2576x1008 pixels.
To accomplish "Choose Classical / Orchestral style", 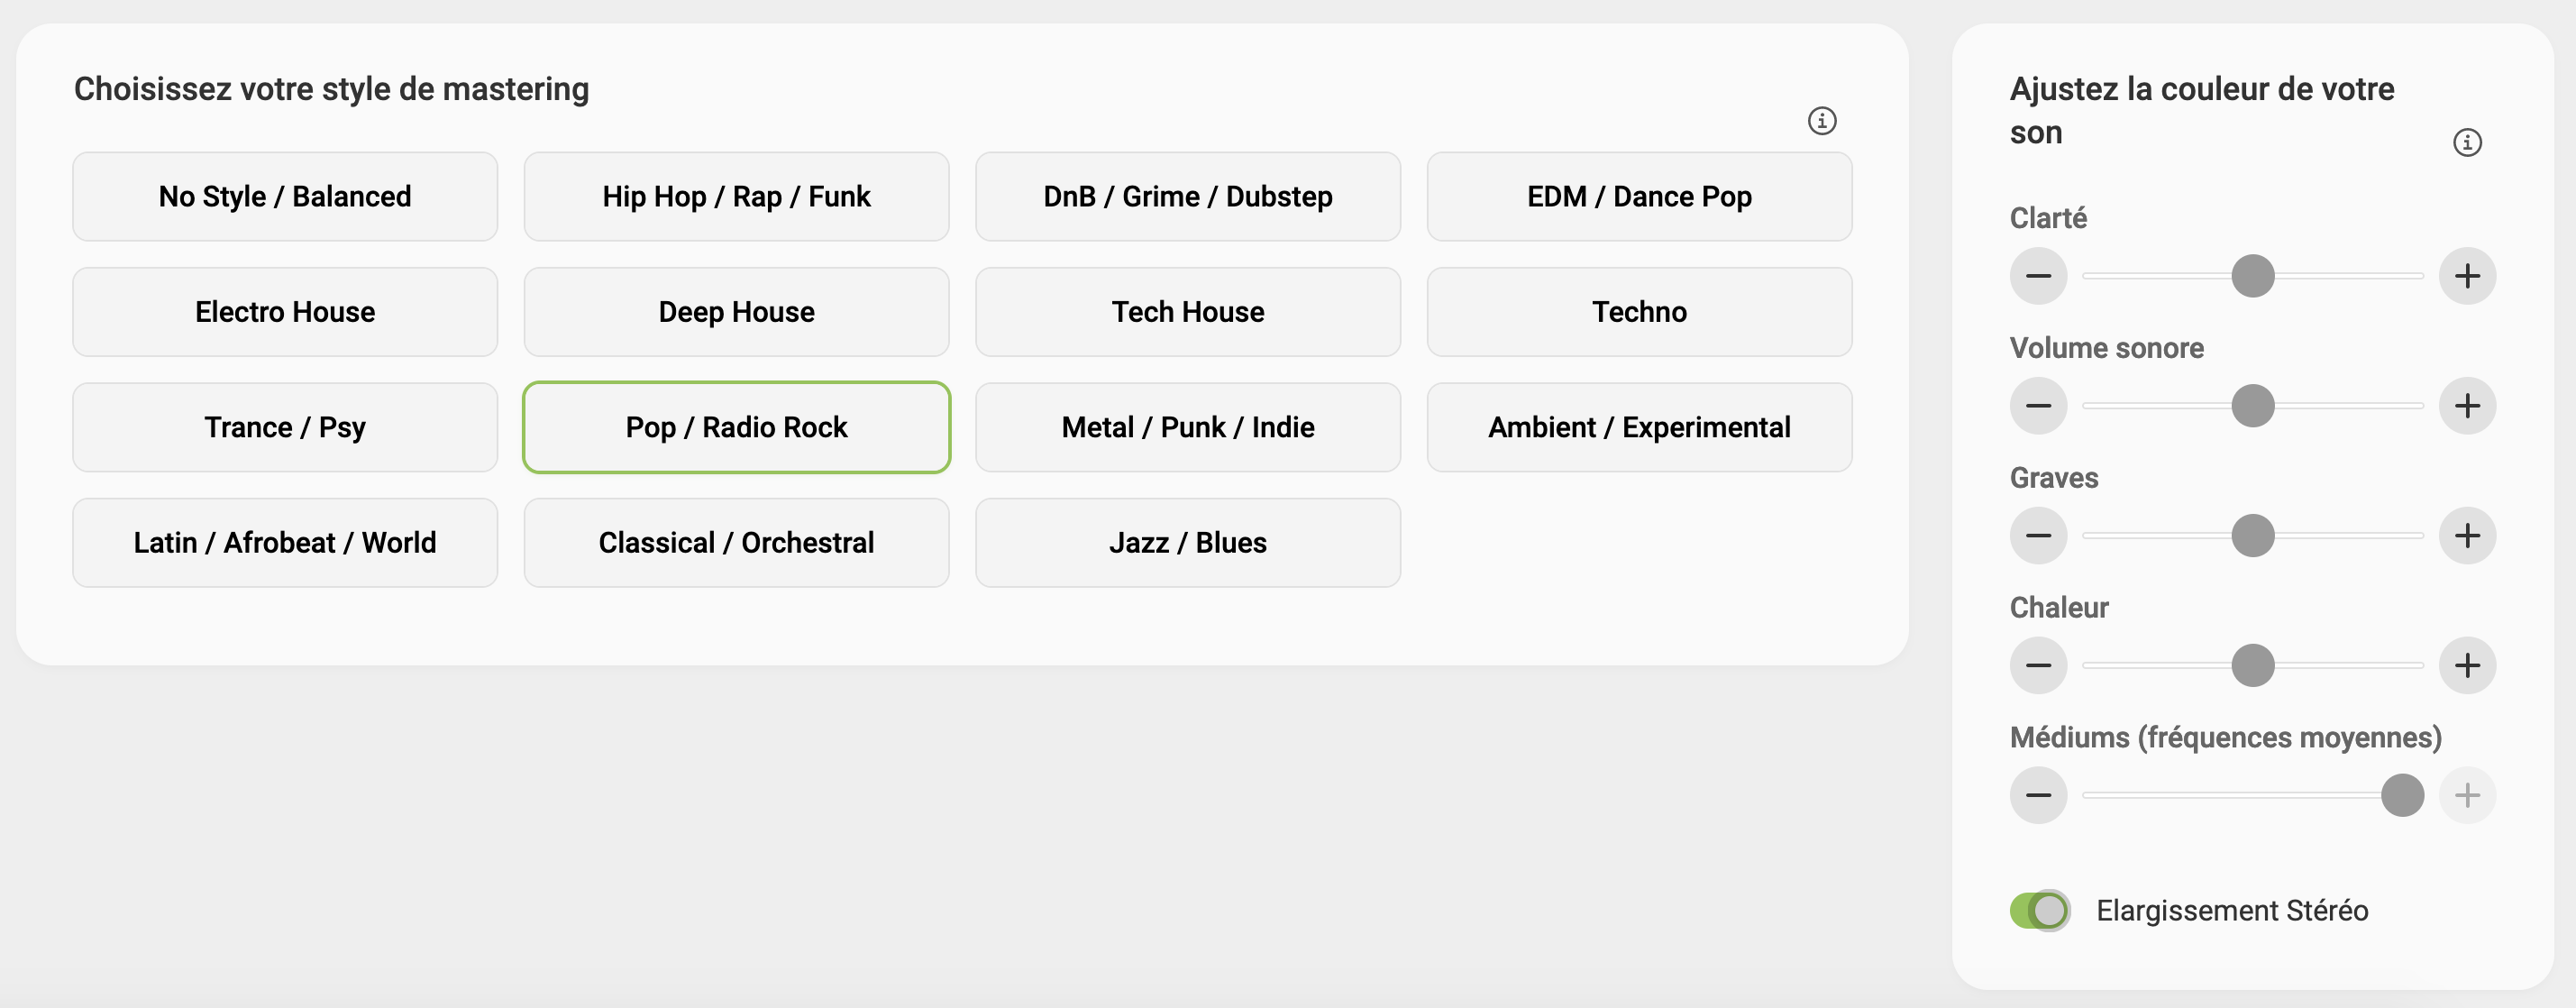I will point(736,543).
